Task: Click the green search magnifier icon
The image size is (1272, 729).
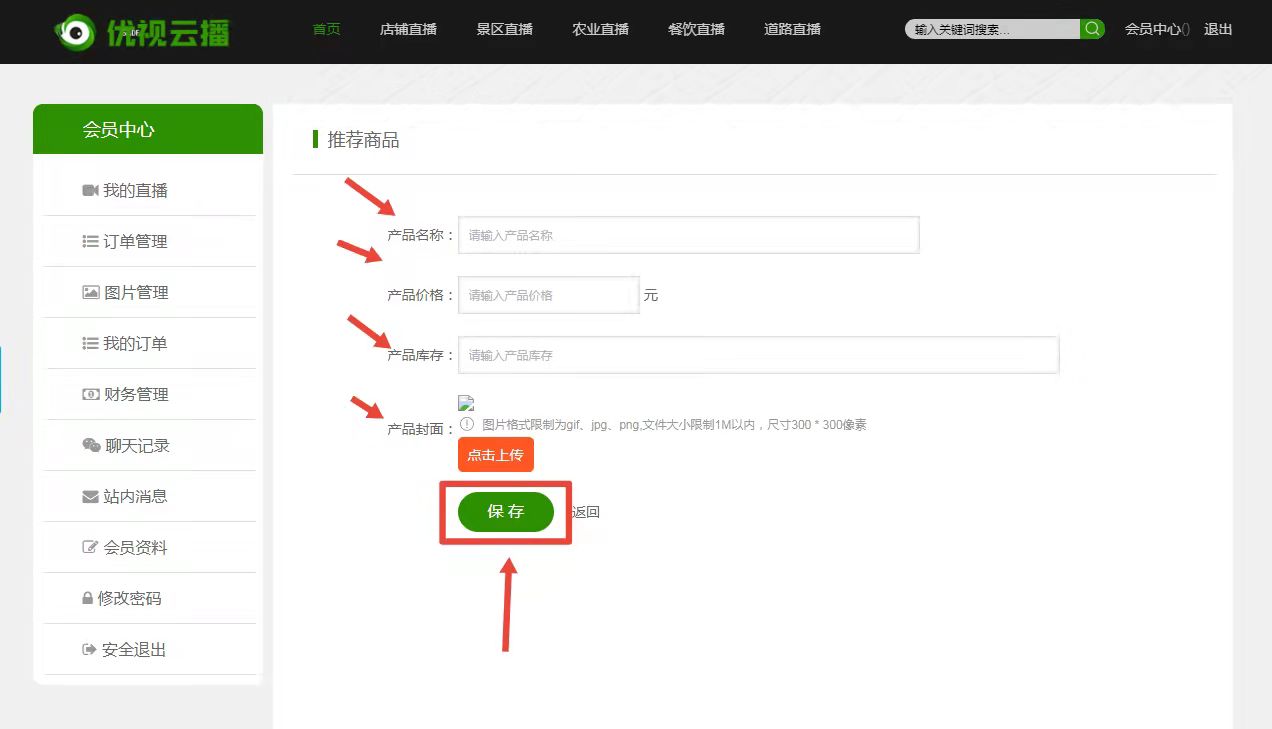Action: 1093,29
